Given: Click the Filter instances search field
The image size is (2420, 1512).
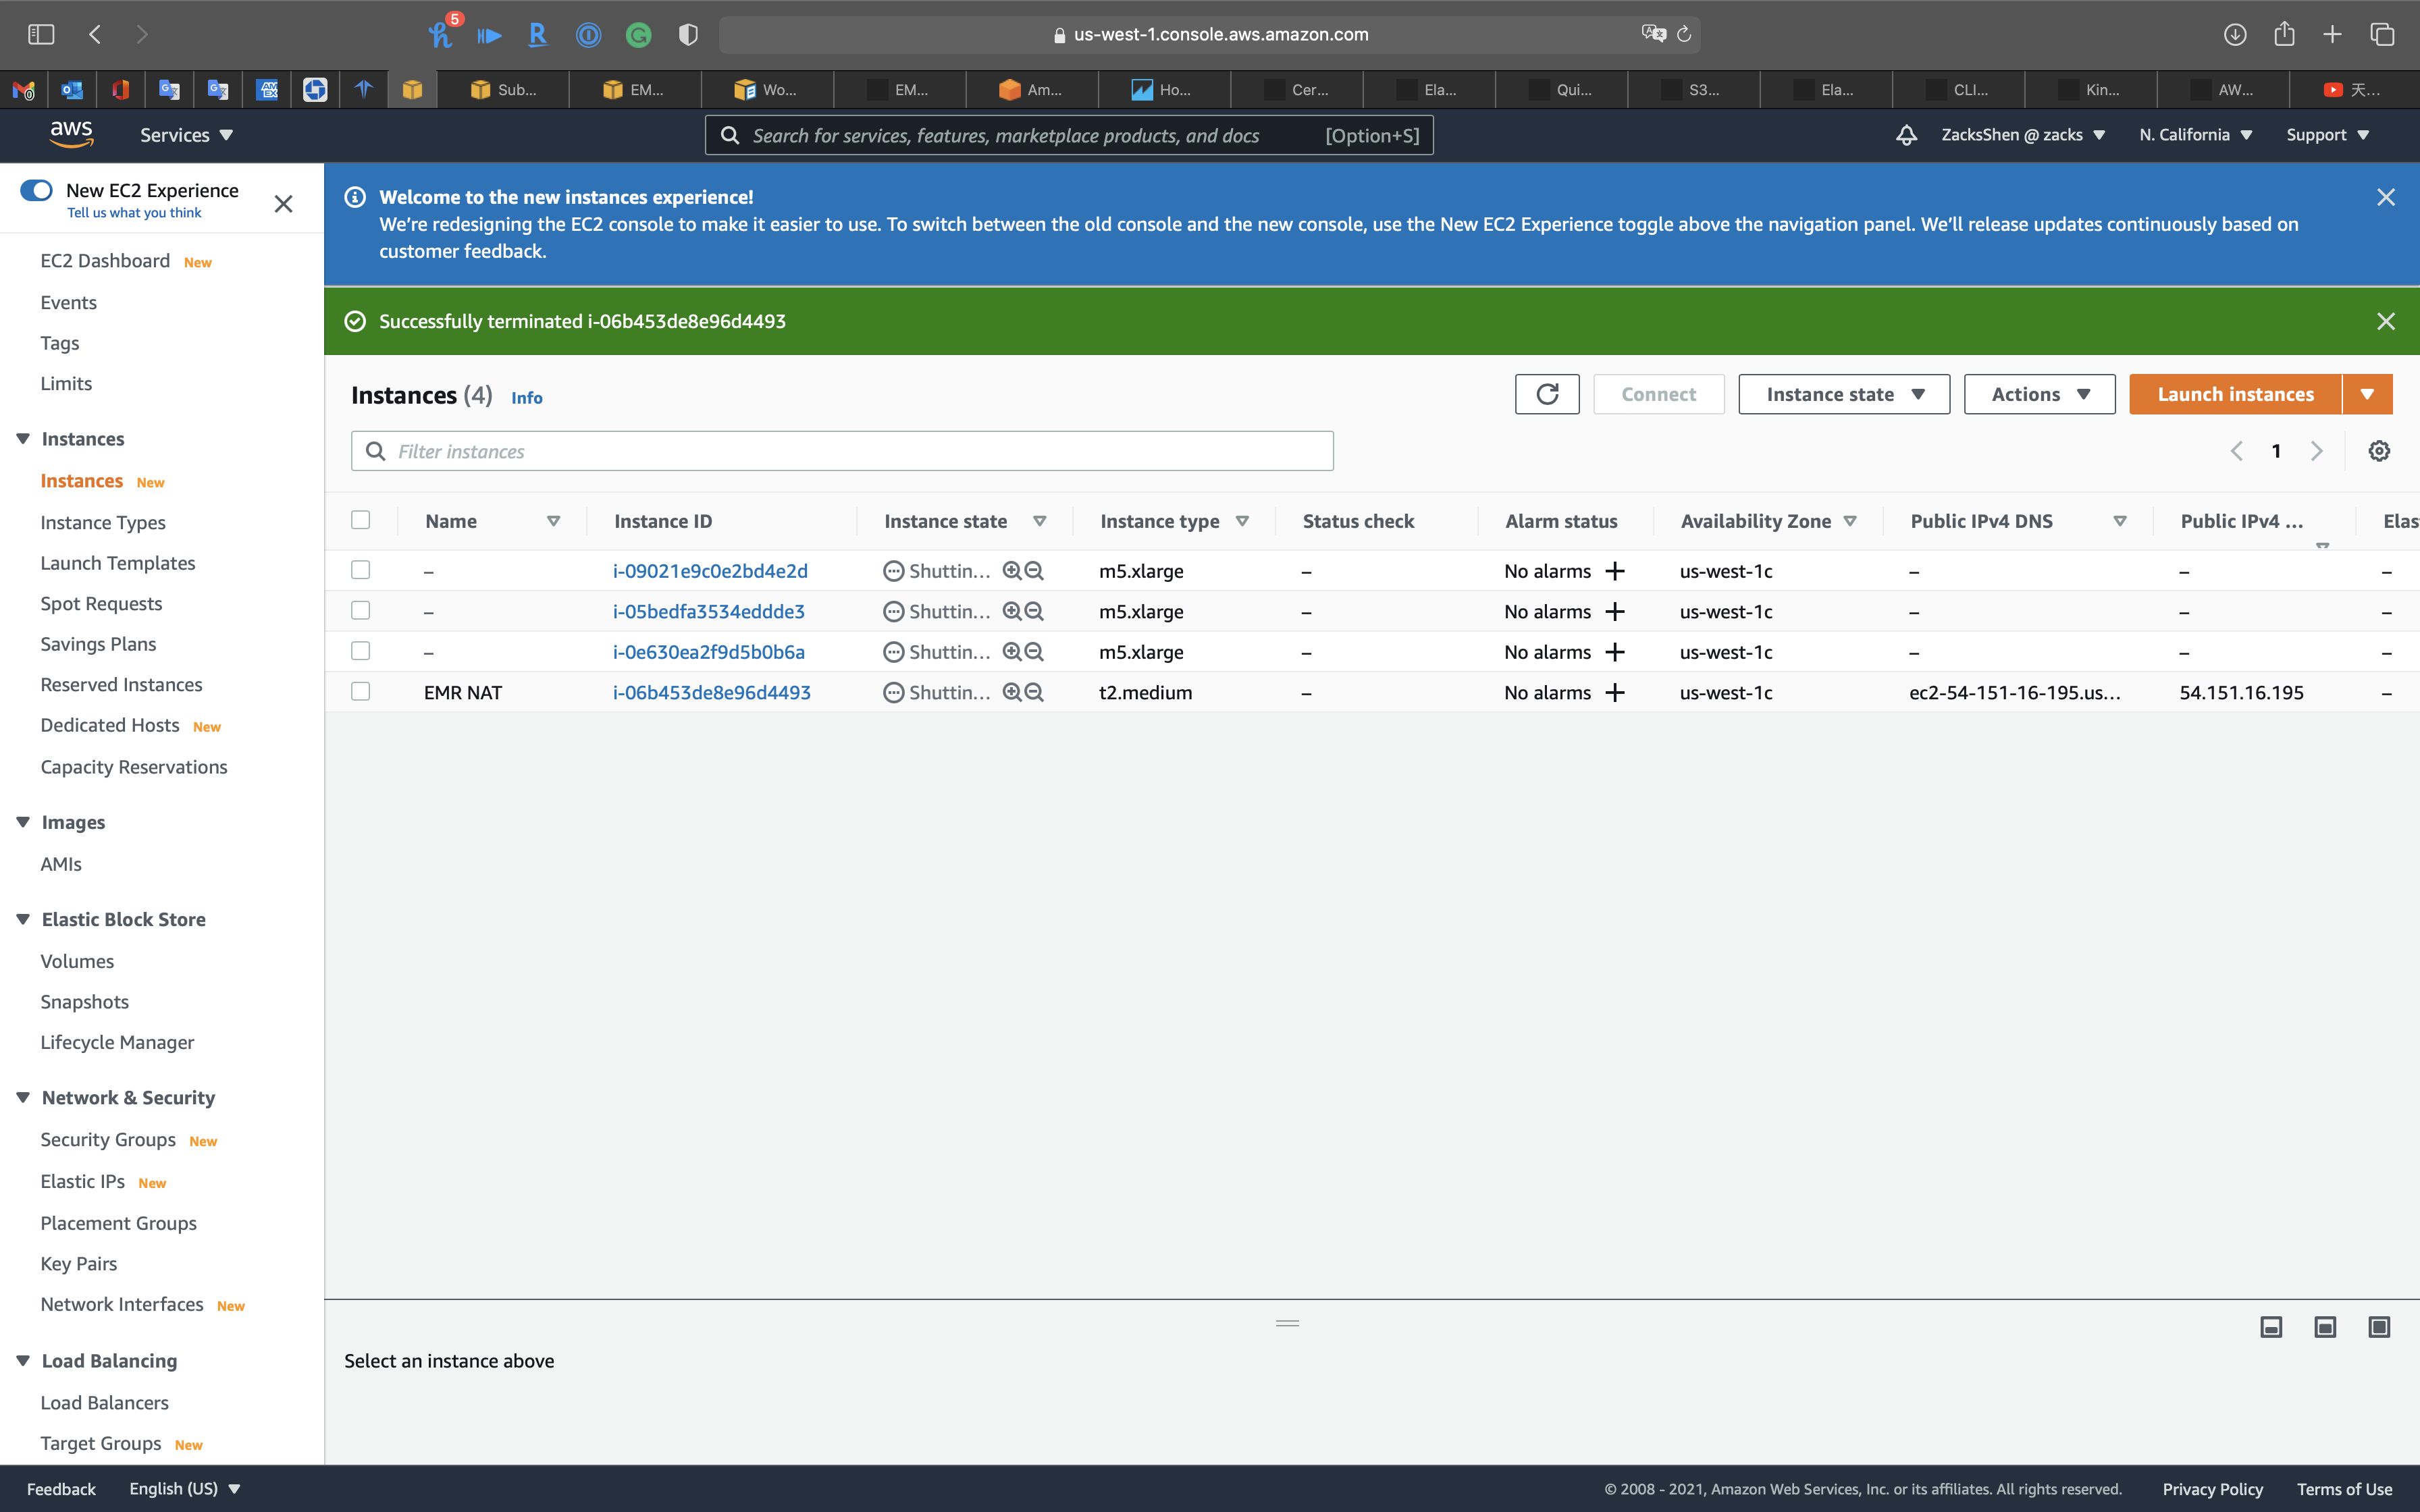Looking at the screenshot, I should 842,451.
